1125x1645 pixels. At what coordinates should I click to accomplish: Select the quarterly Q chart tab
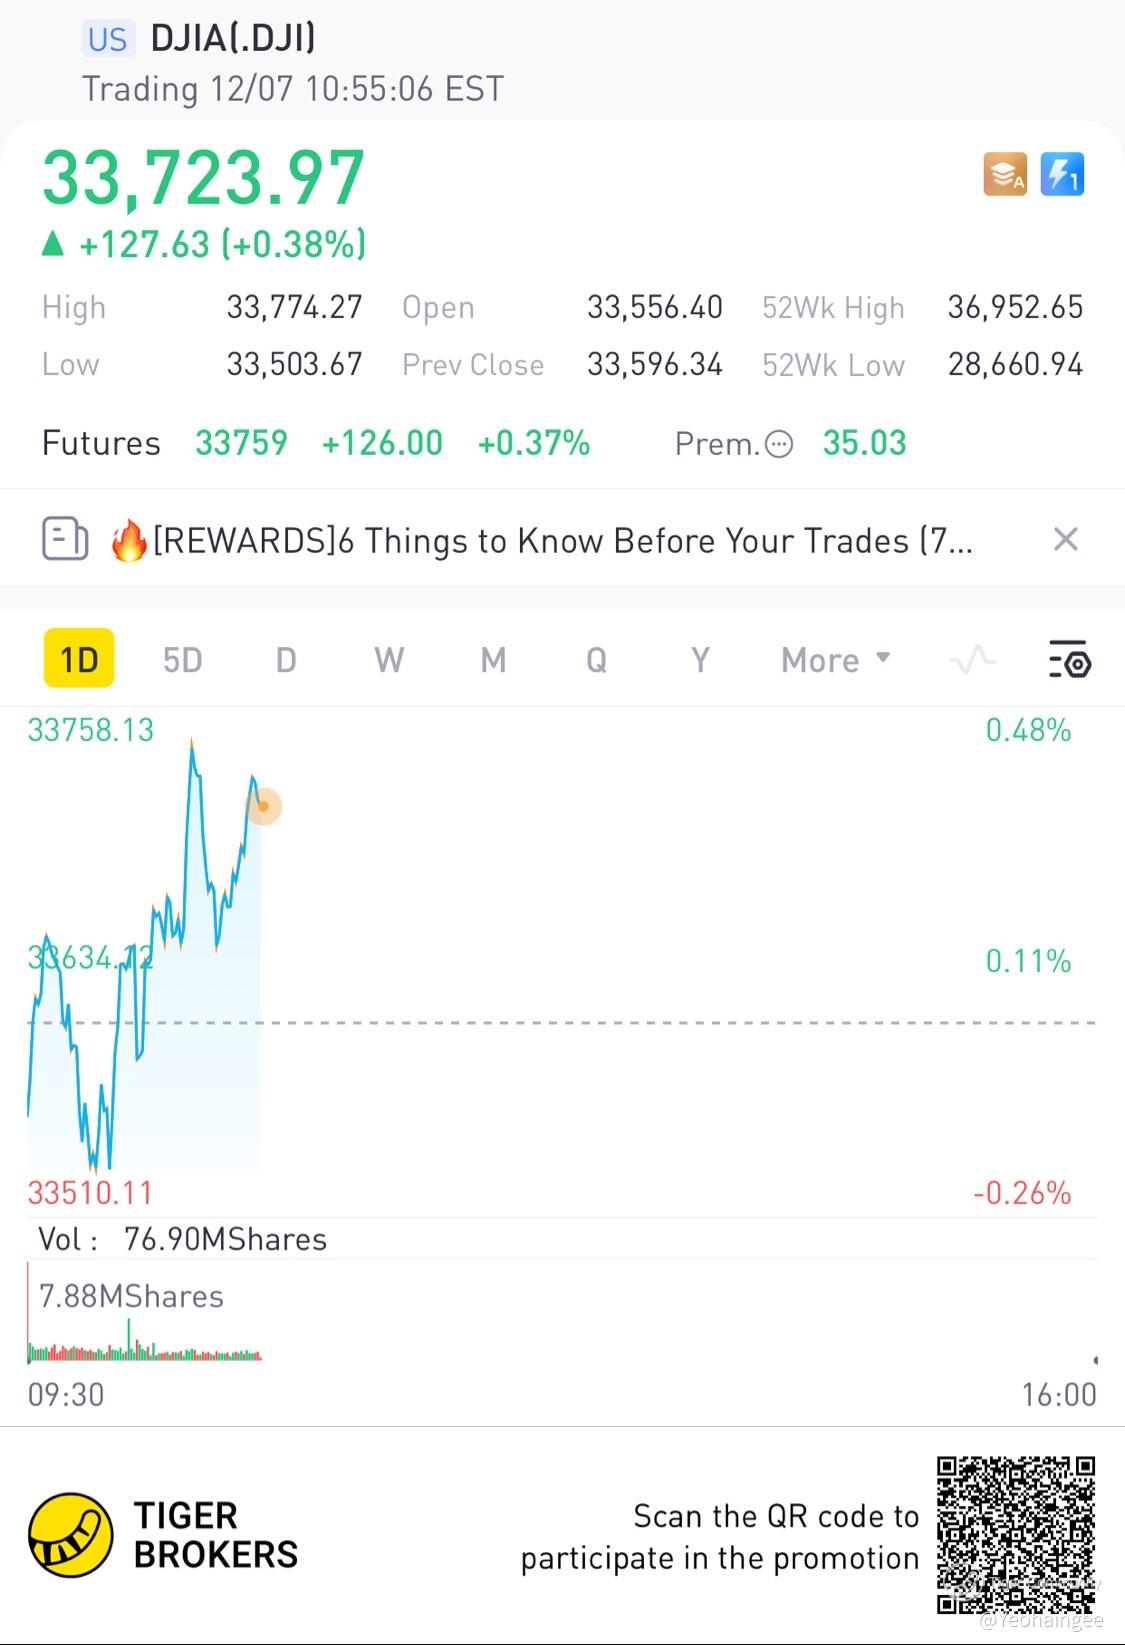pyautogui.click(x=596, y=660)
